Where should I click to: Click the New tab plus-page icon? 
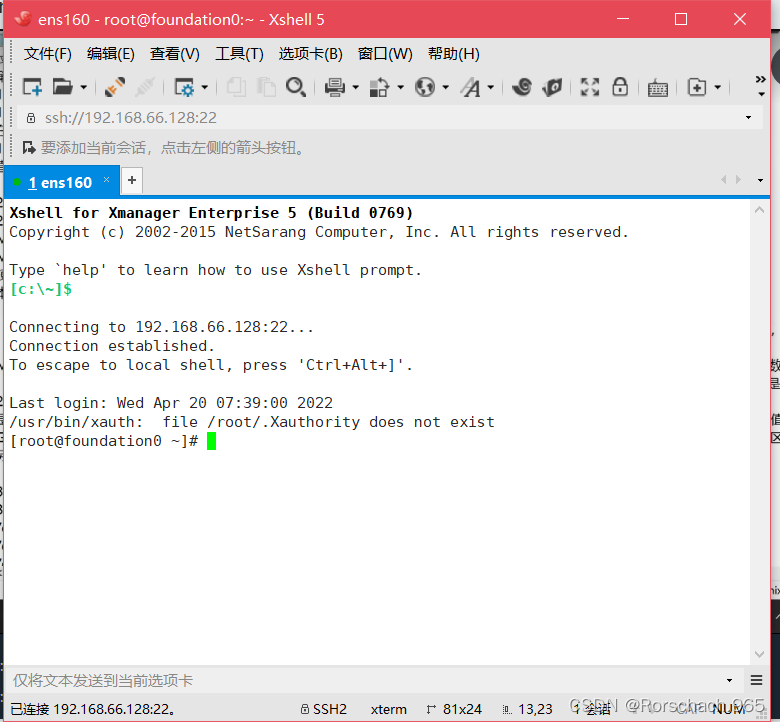click(697, 88)
